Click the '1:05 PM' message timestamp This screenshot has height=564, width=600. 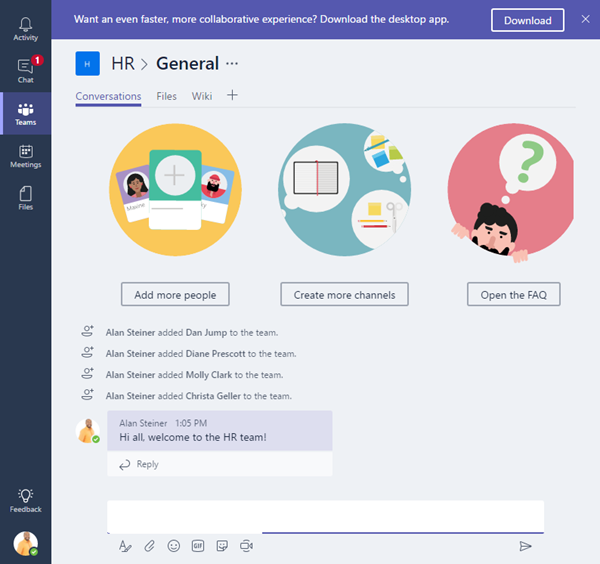click(x=191, y=423)
